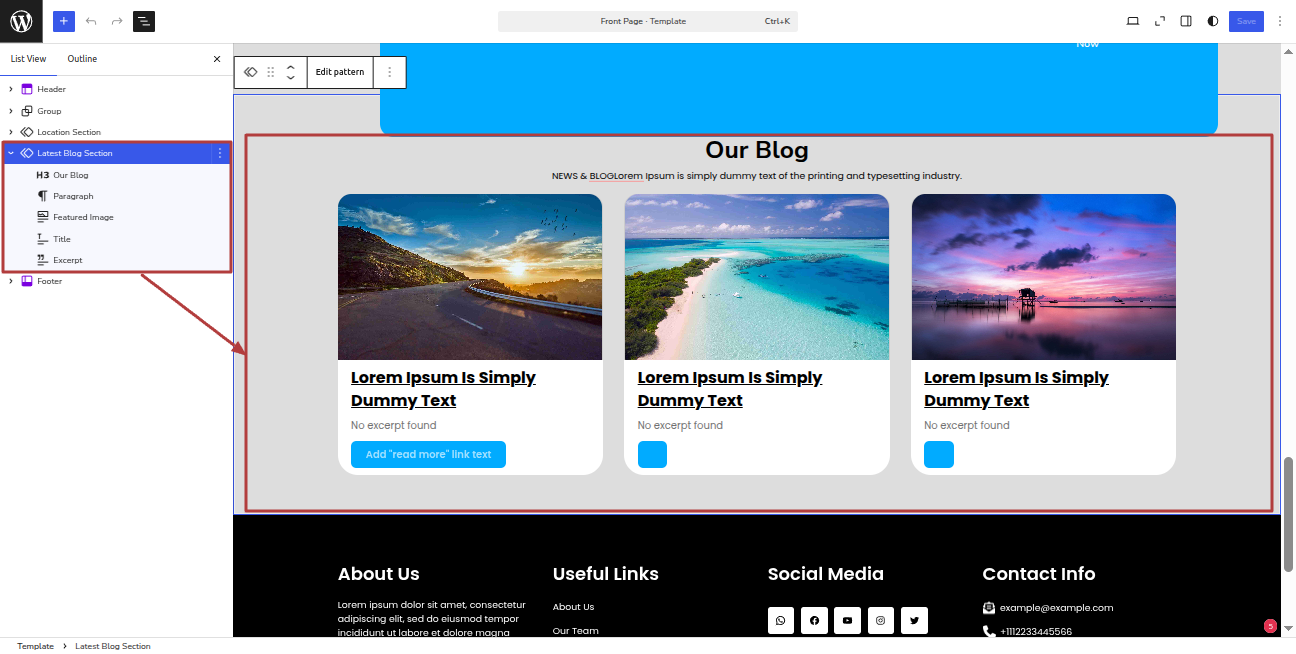Undo the last change
1296x654 pixels.
[91, 21]
